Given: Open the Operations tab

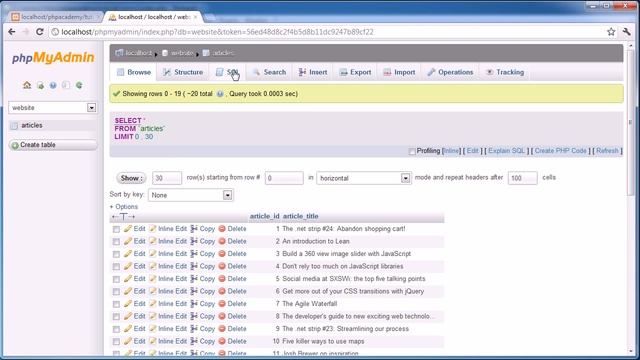Looking at the screenshot, I should [450, 72].
